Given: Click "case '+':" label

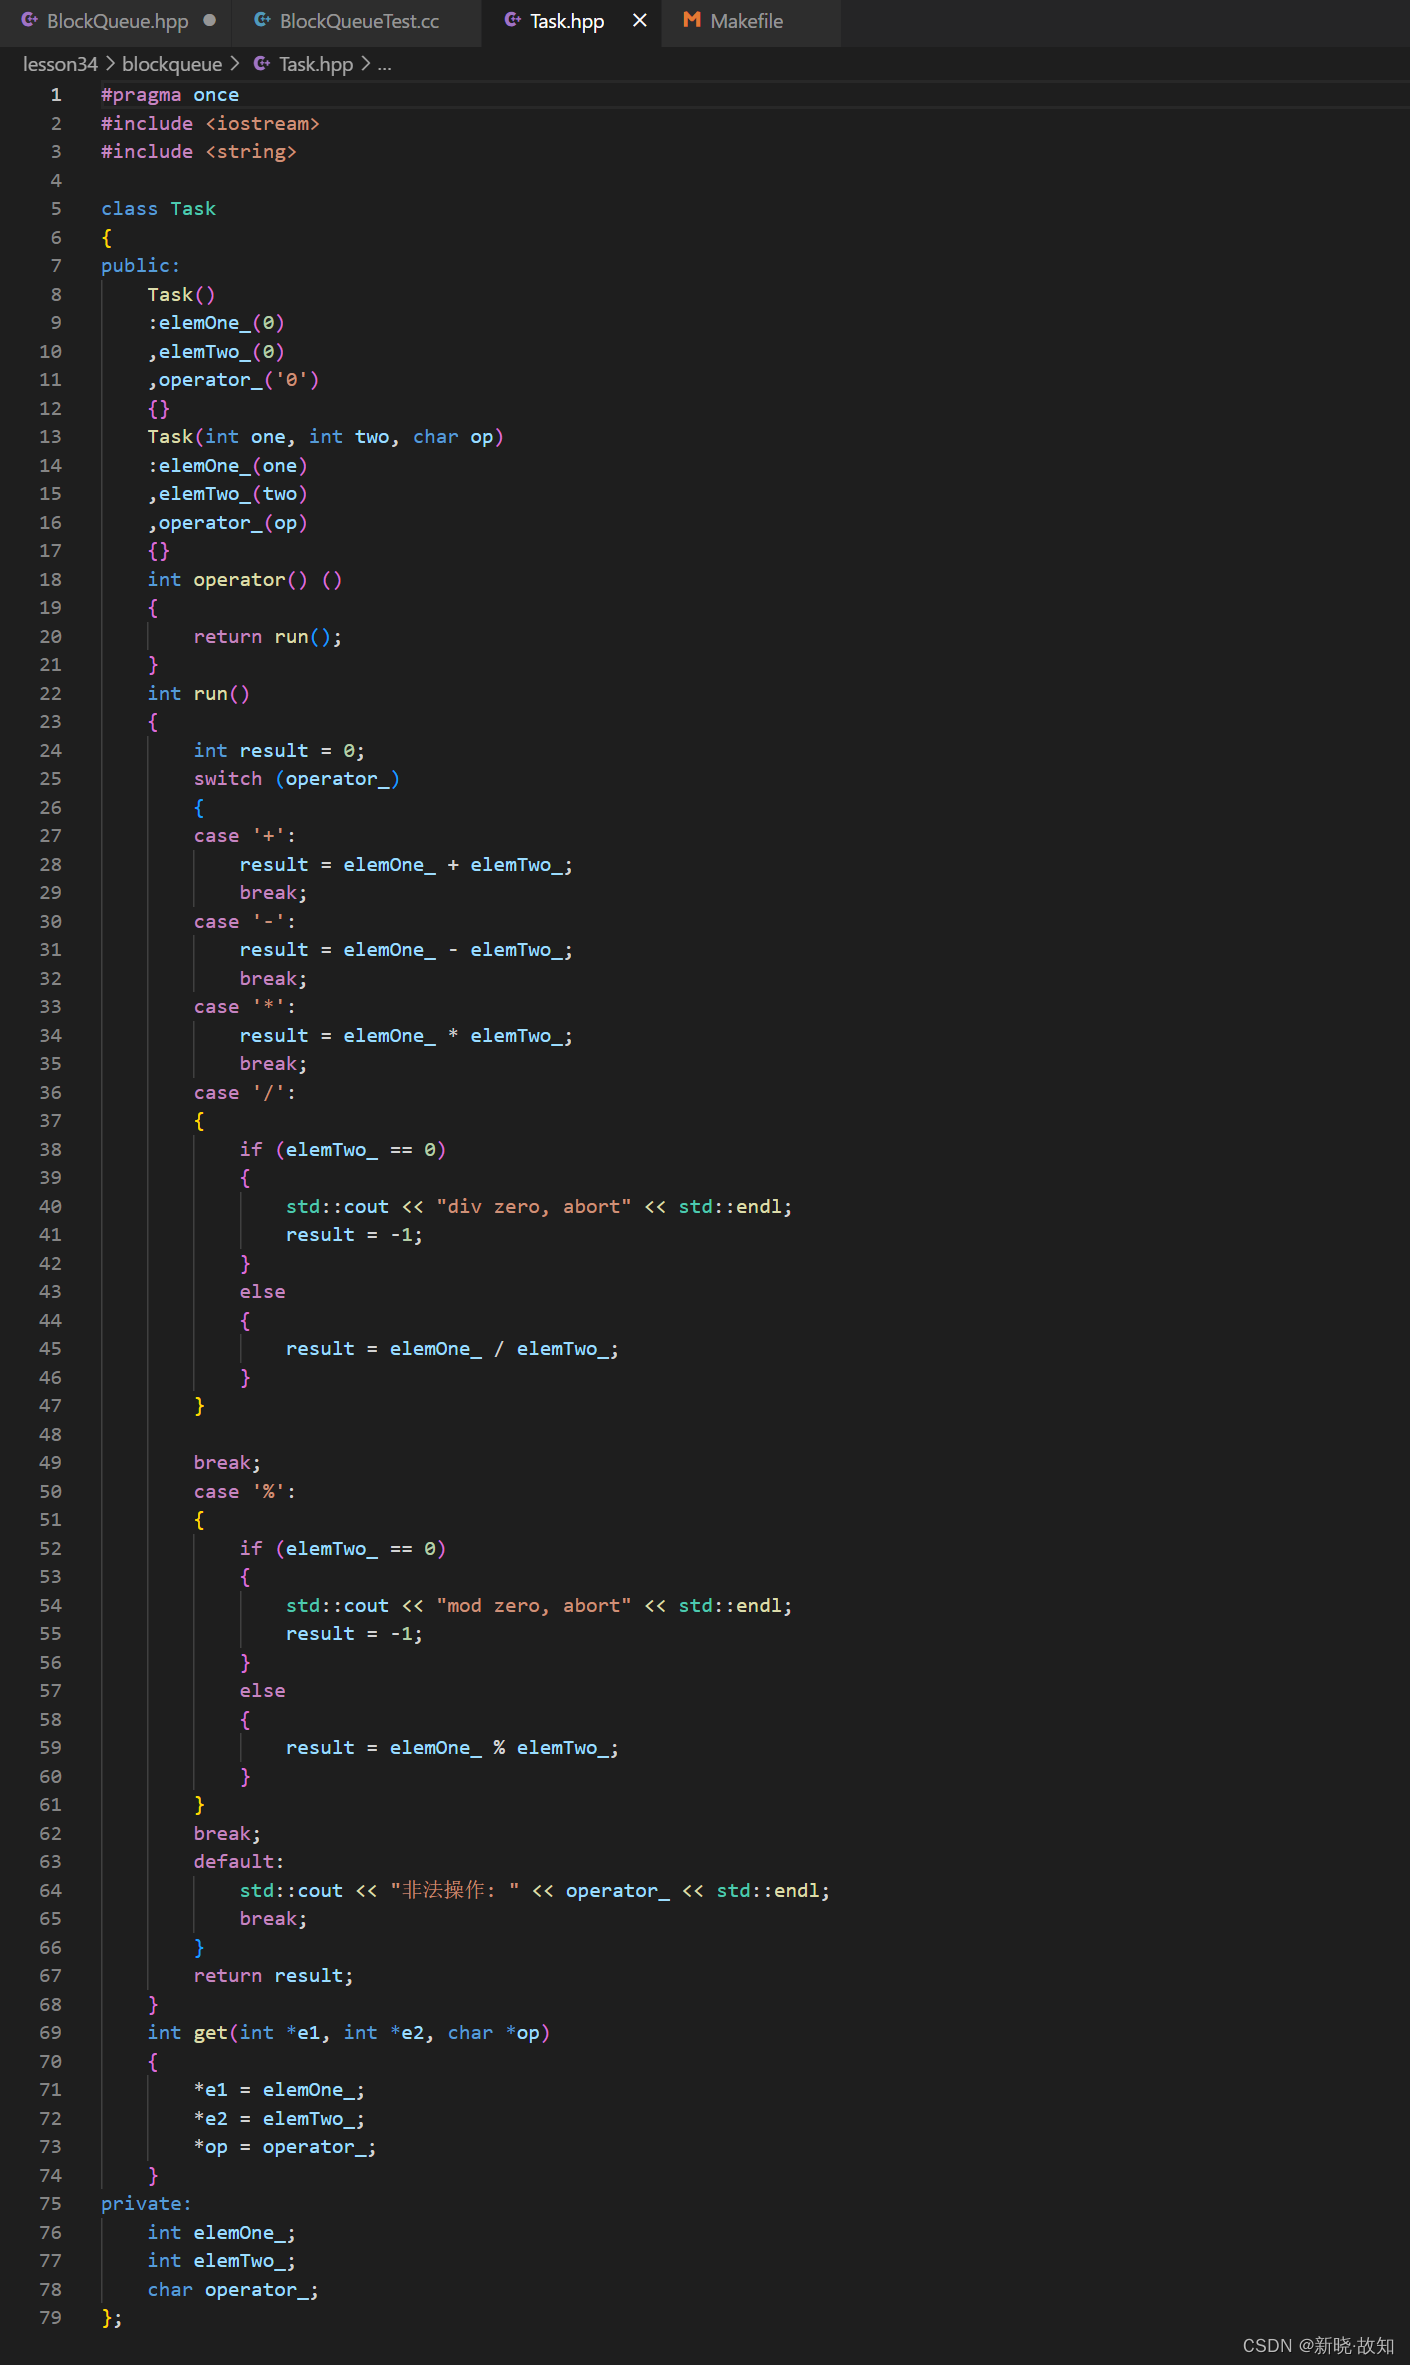Looking at the screenshot, I should [x=245, y=836].
